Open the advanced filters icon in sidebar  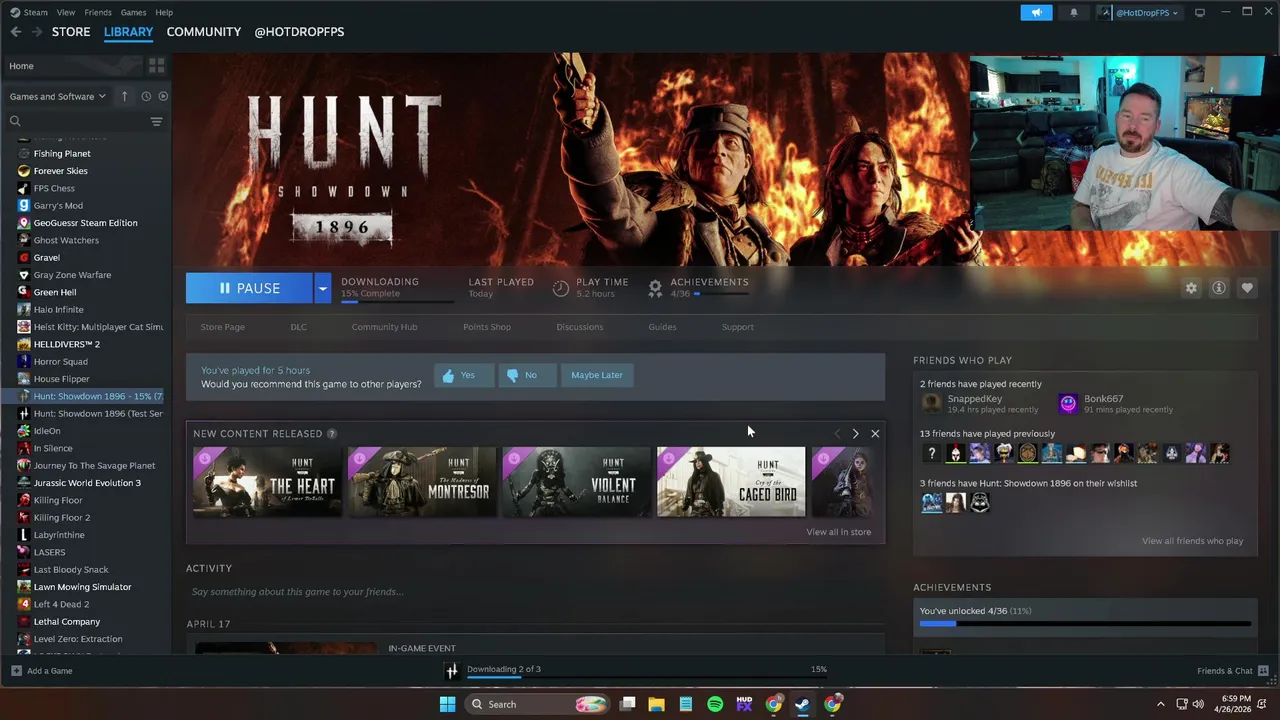click(156, 121)
